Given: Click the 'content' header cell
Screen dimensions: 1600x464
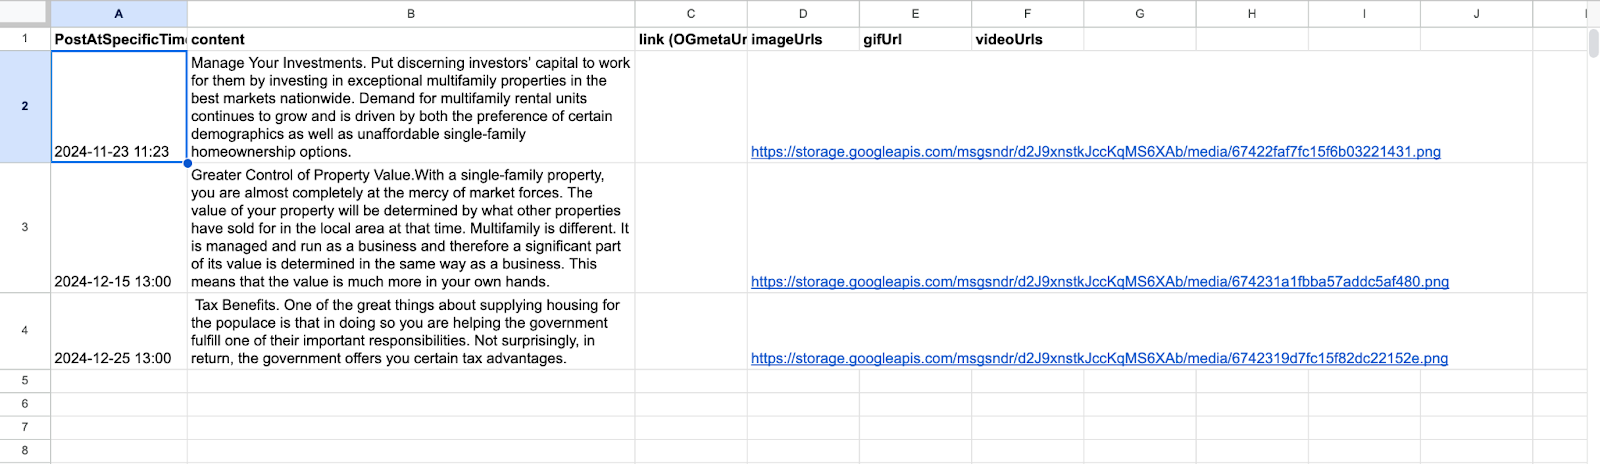Looking at the screenshot, I should point(411,39).
